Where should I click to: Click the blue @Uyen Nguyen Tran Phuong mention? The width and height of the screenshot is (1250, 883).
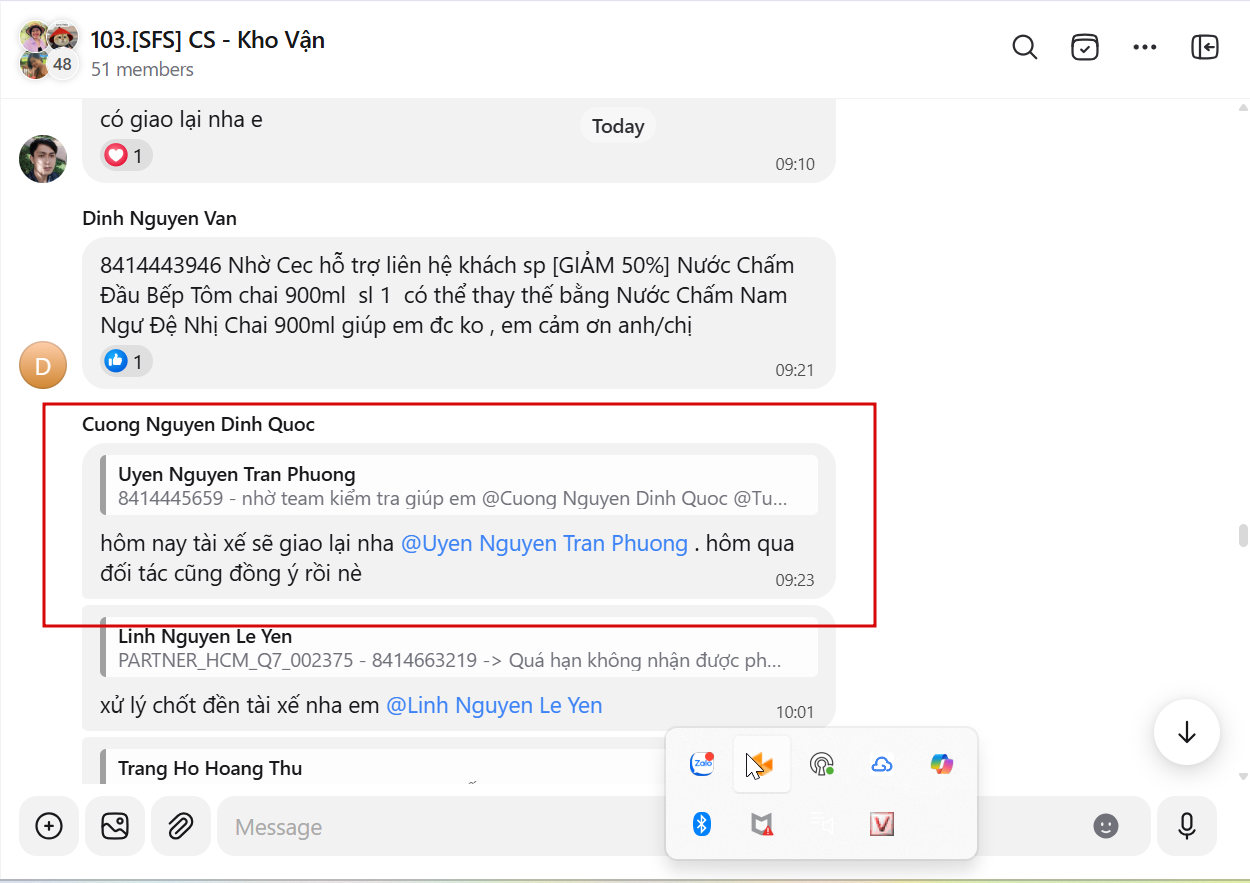coord(544,544)
